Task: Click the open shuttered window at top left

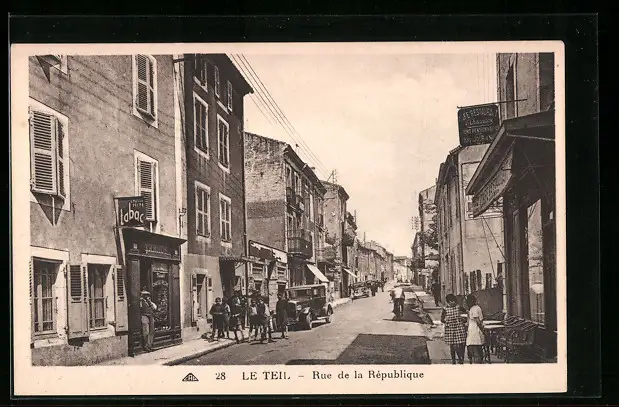Action: (48, 154)
